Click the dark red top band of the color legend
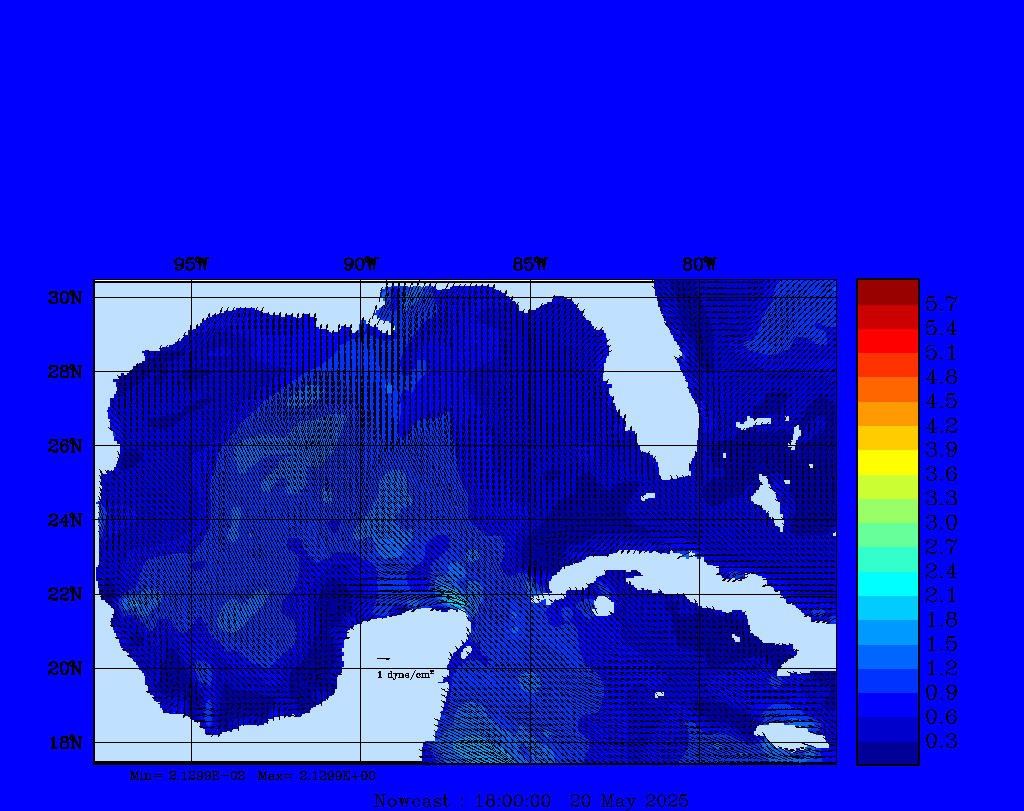 (x=887, y=292)
